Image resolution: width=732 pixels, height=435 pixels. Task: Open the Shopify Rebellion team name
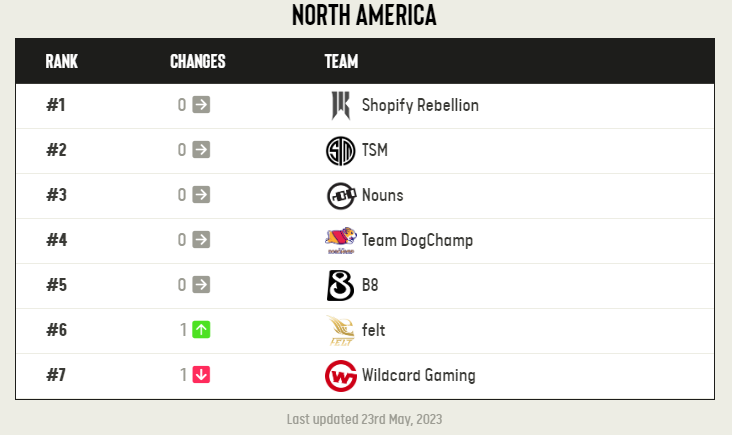point(420,105)
